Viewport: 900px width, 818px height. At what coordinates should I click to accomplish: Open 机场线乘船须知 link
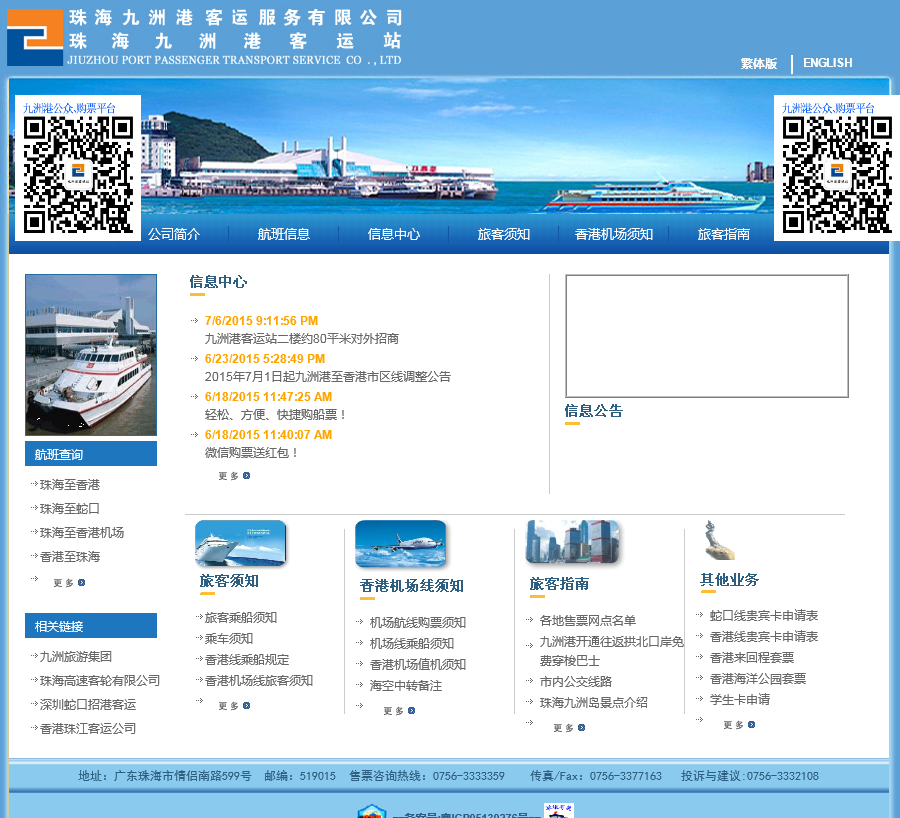(x=412, y=643)
